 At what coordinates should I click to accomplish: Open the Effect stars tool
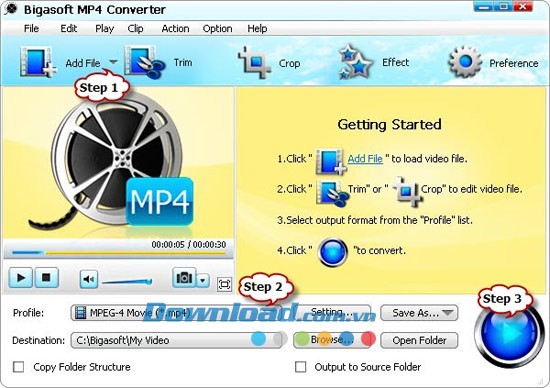pyautogui.click(x=355, y=62)
